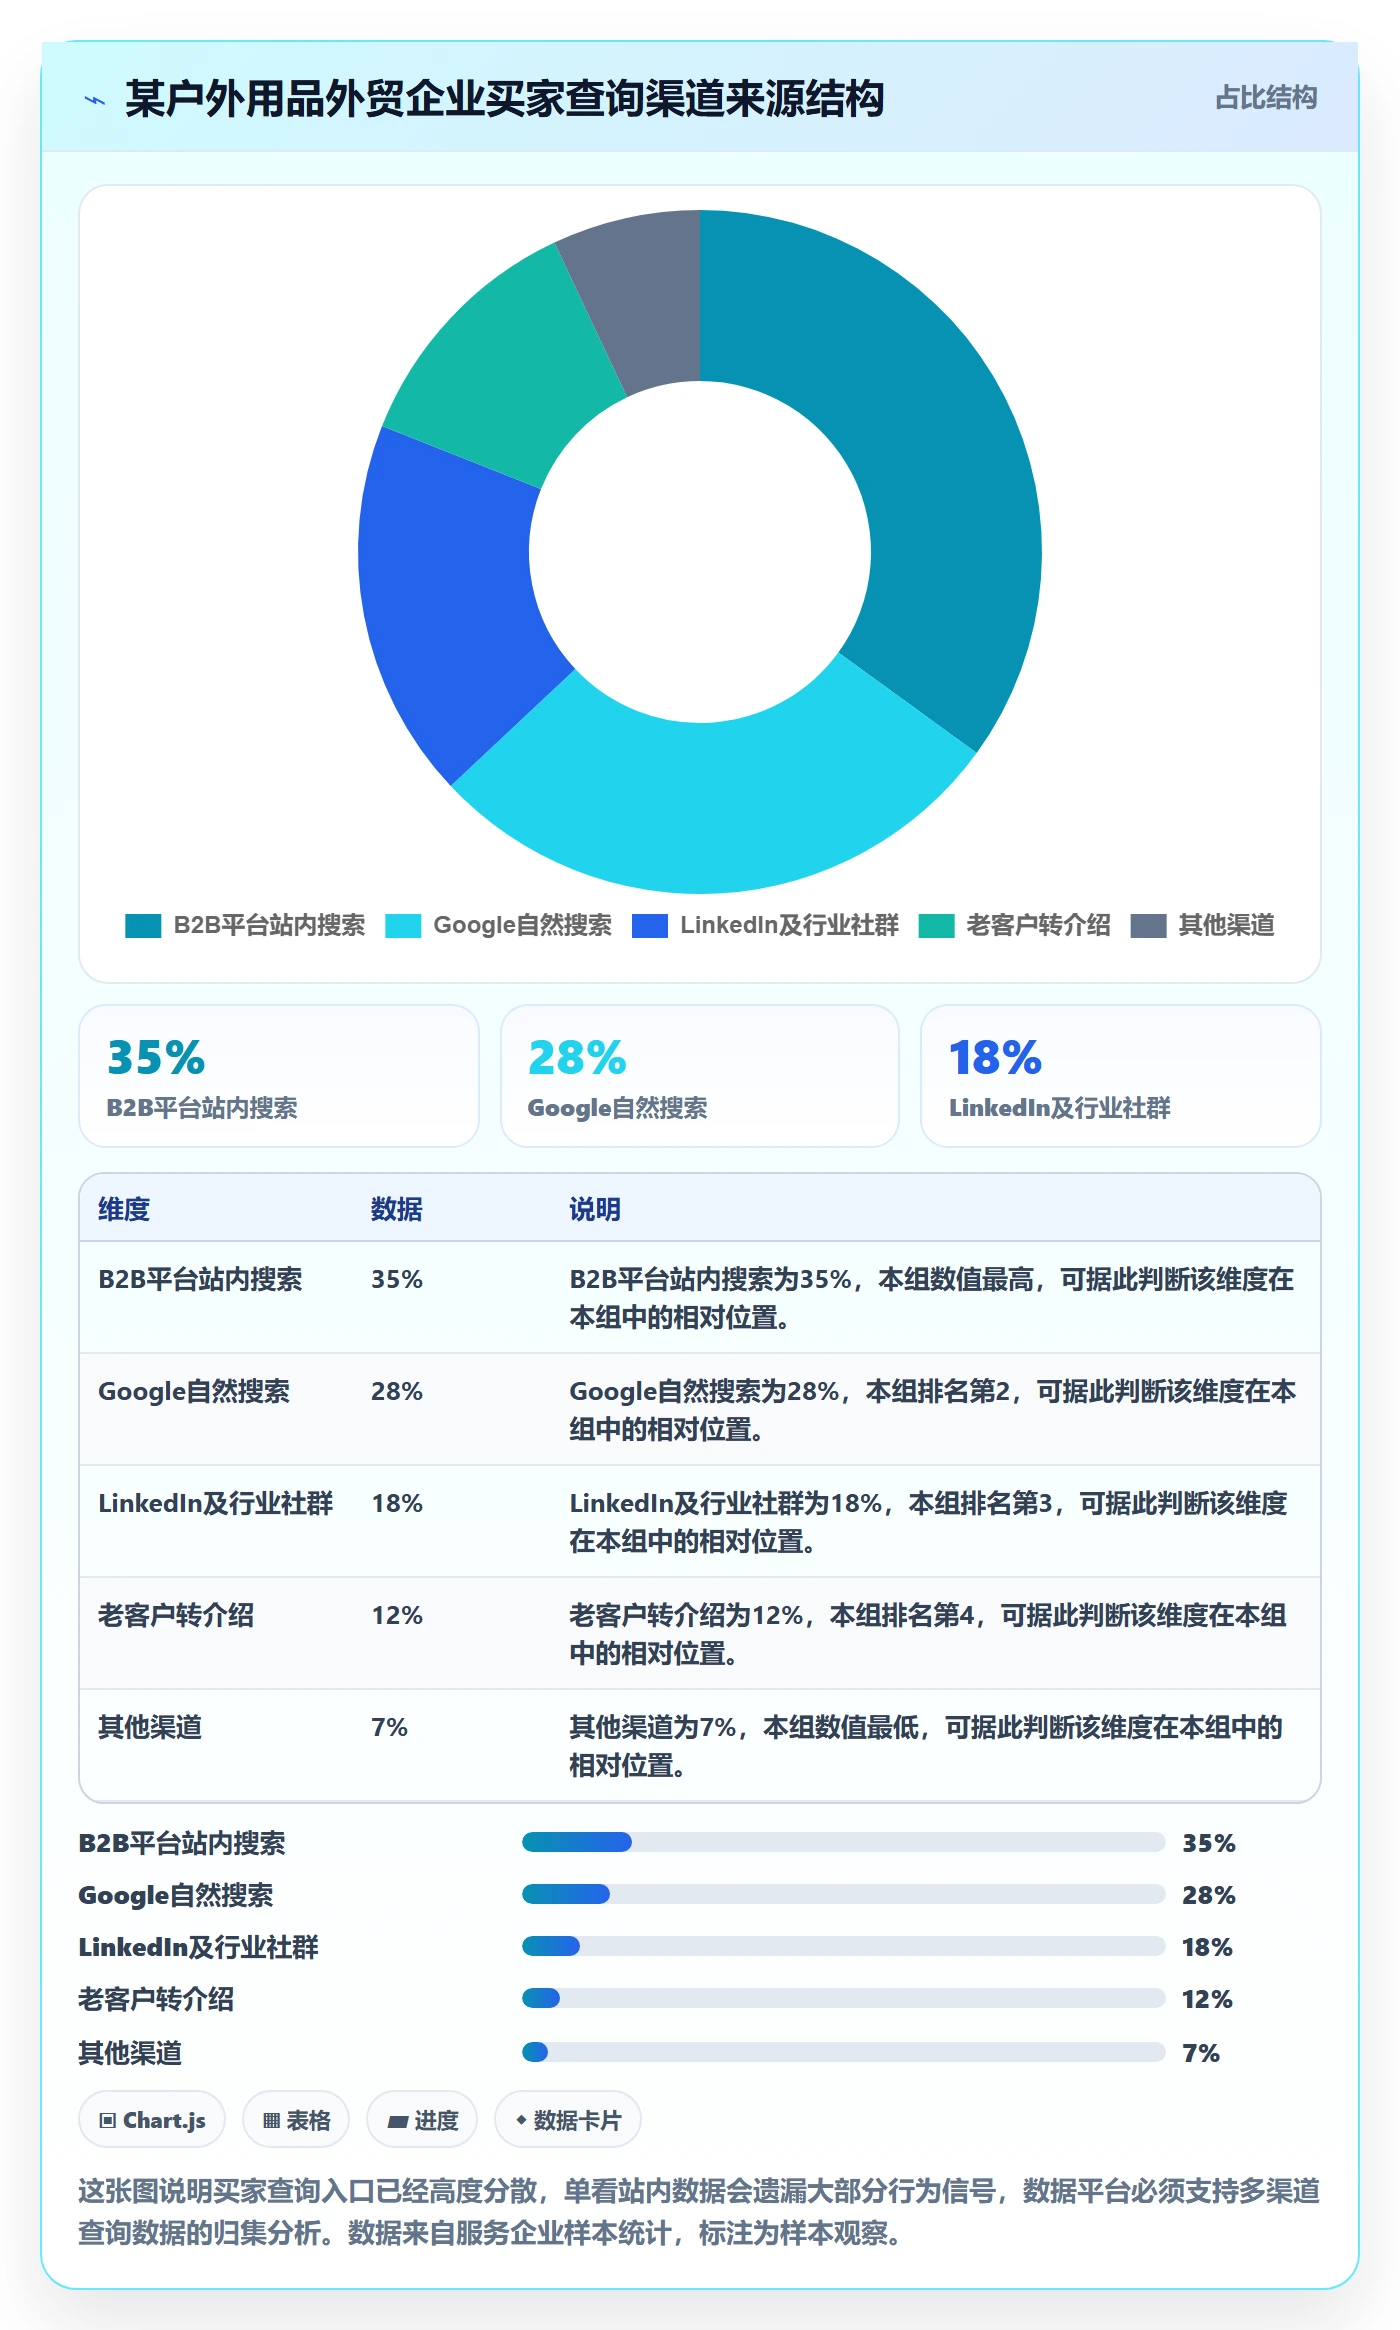
Task: Click the 数据 column header
Action: (x=397, y=1209)
